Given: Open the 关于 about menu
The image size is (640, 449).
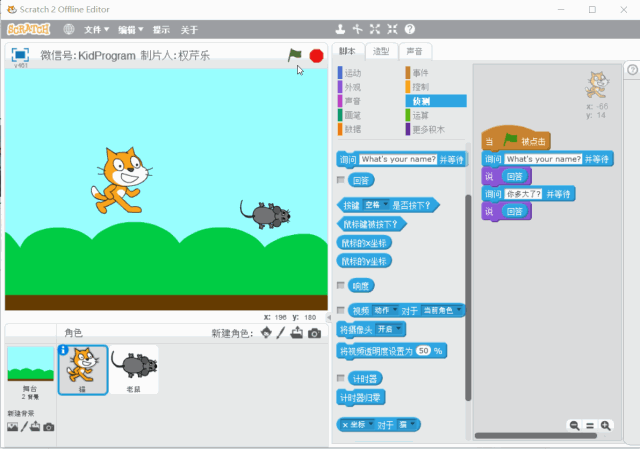Looking at the screenshot, I should (189, 30).
